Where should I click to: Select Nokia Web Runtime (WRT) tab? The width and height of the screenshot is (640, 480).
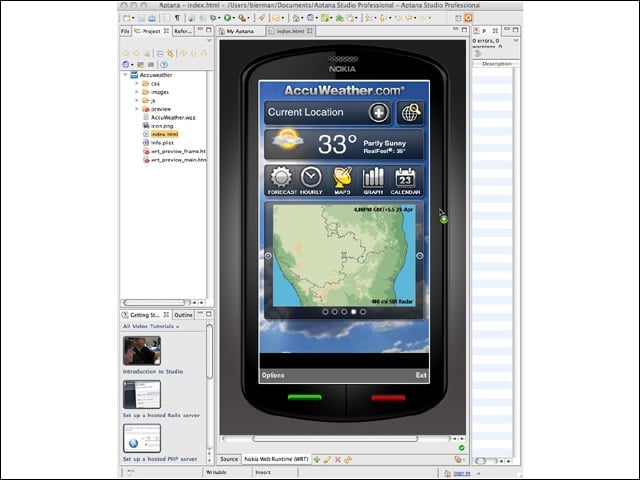276,459
